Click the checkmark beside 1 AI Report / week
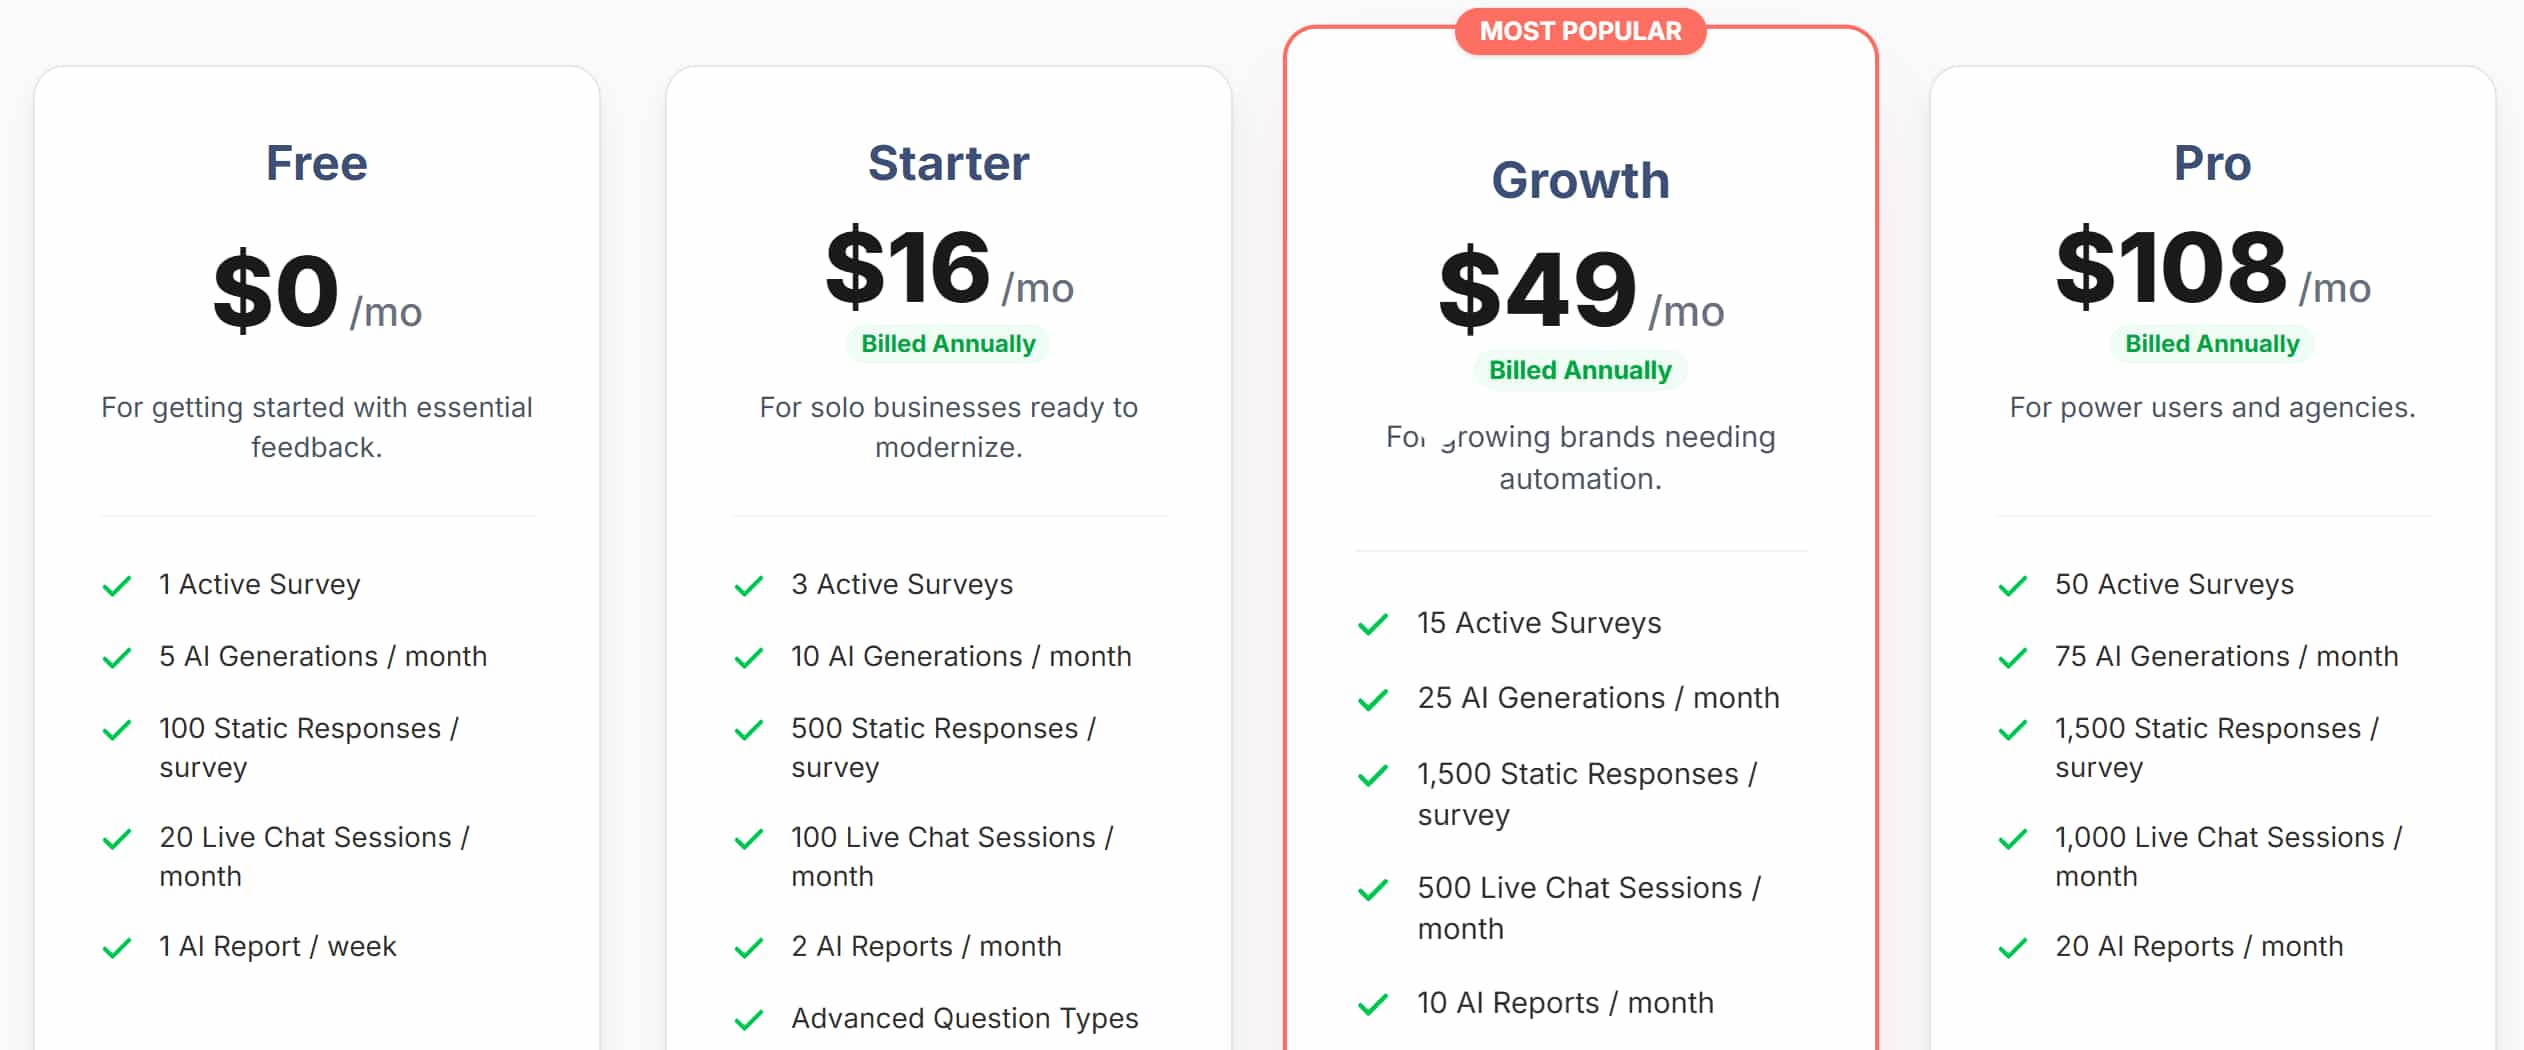The height and width of the screenshot is (1050, 2524). 117,948
